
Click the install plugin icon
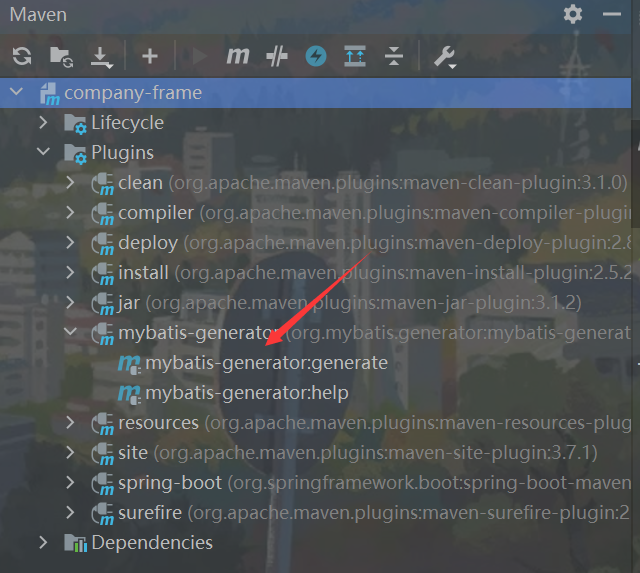point(102,274)
